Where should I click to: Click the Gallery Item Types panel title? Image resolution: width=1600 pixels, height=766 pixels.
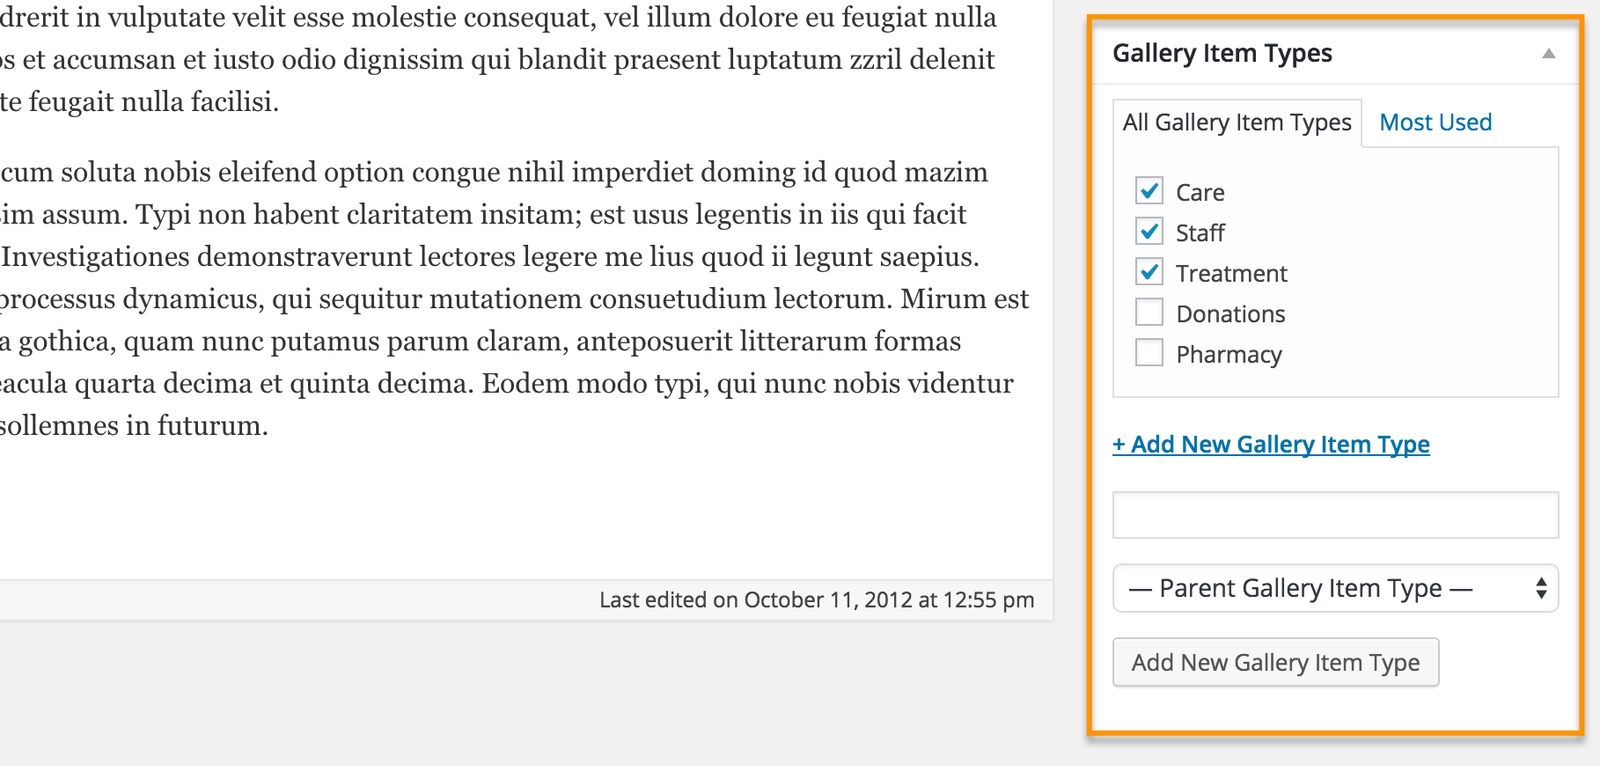(1222, 53)
